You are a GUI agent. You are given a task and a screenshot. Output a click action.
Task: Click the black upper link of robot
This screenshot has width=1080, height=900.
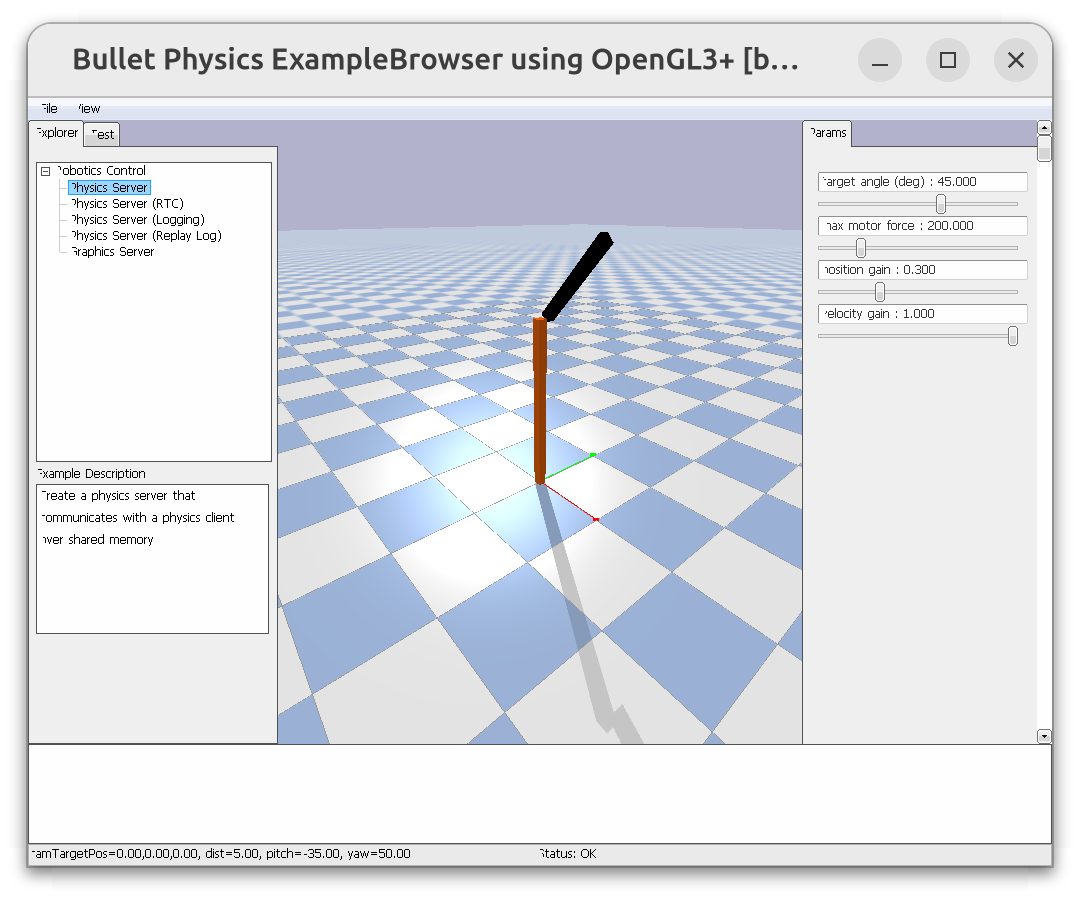pos(578,276)
